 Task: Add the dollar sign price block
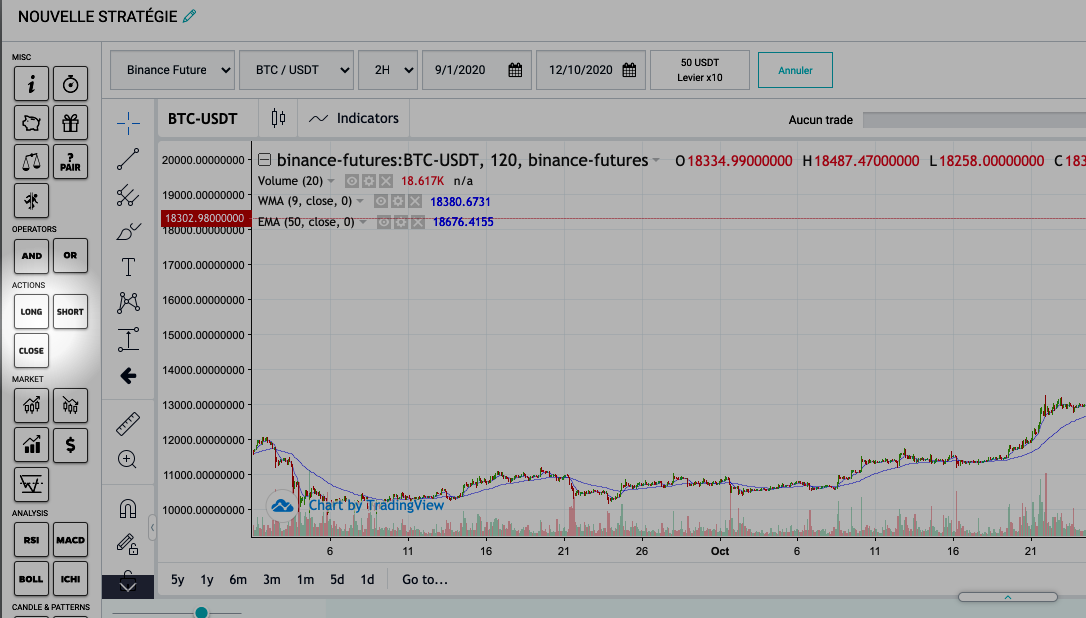71,445
